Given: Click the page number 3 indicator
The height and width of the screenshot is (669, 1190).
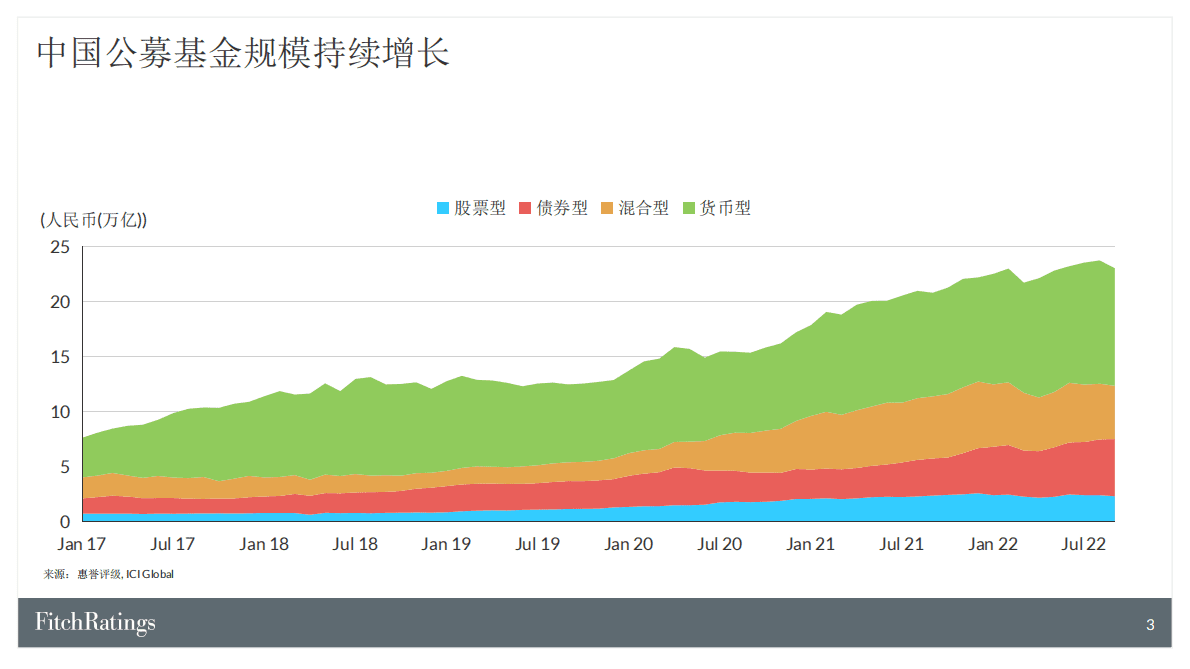Looking at the screenshot, I should coord(1148,621).
